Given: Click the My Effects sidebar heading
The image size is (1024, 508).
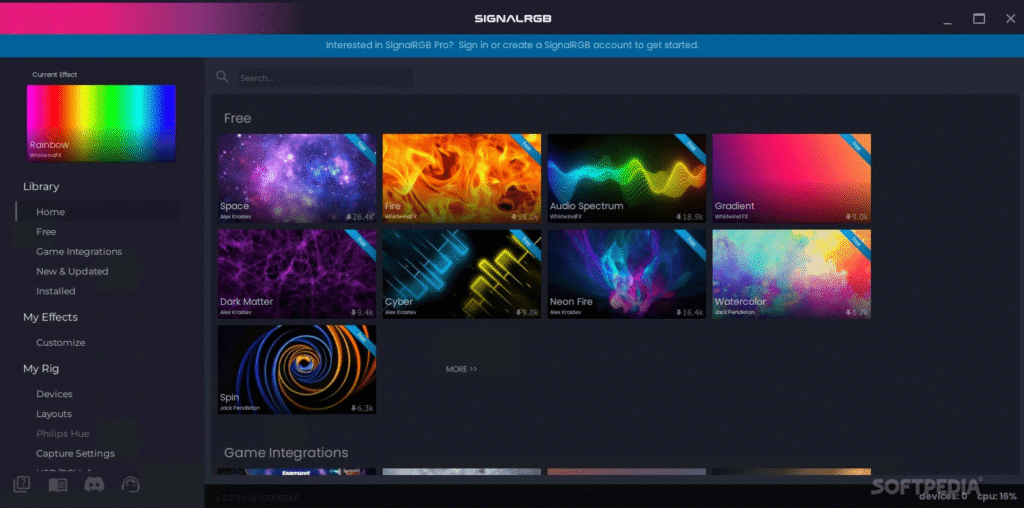Looking at the screenshot, I should coord(50,317).
